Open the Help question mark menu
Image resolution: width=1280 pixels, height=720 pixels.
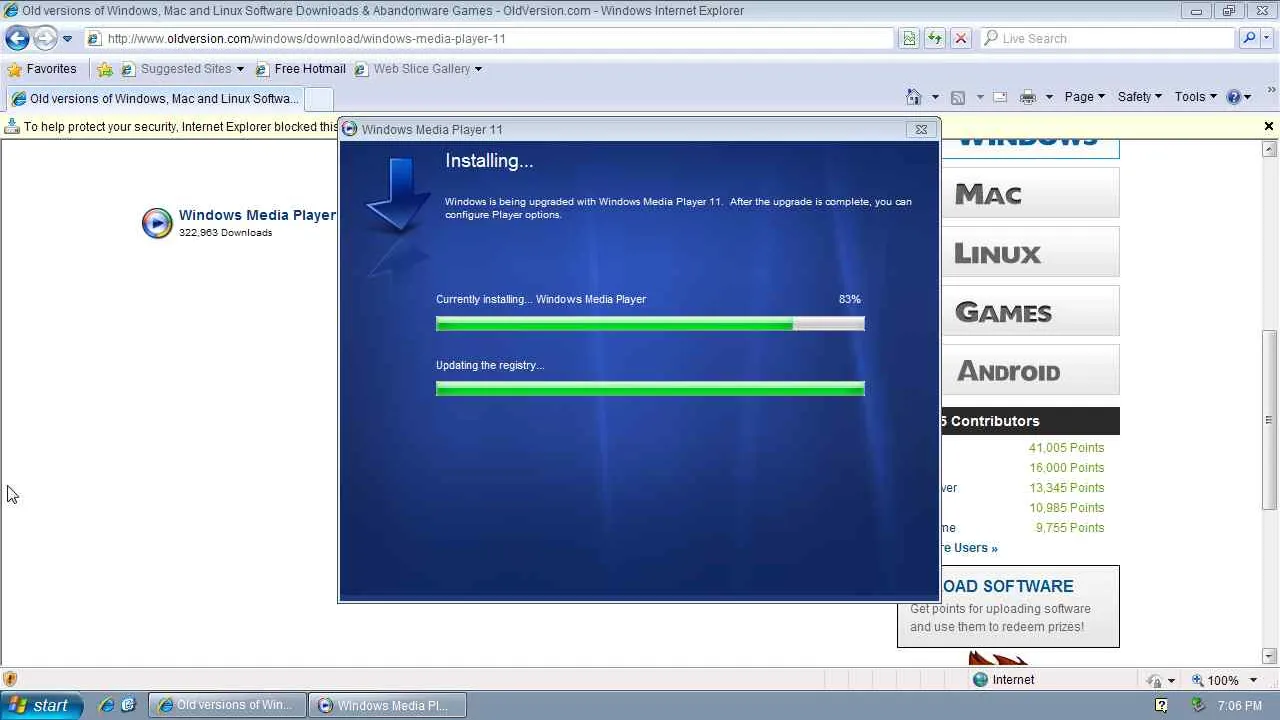(1239, 97)
